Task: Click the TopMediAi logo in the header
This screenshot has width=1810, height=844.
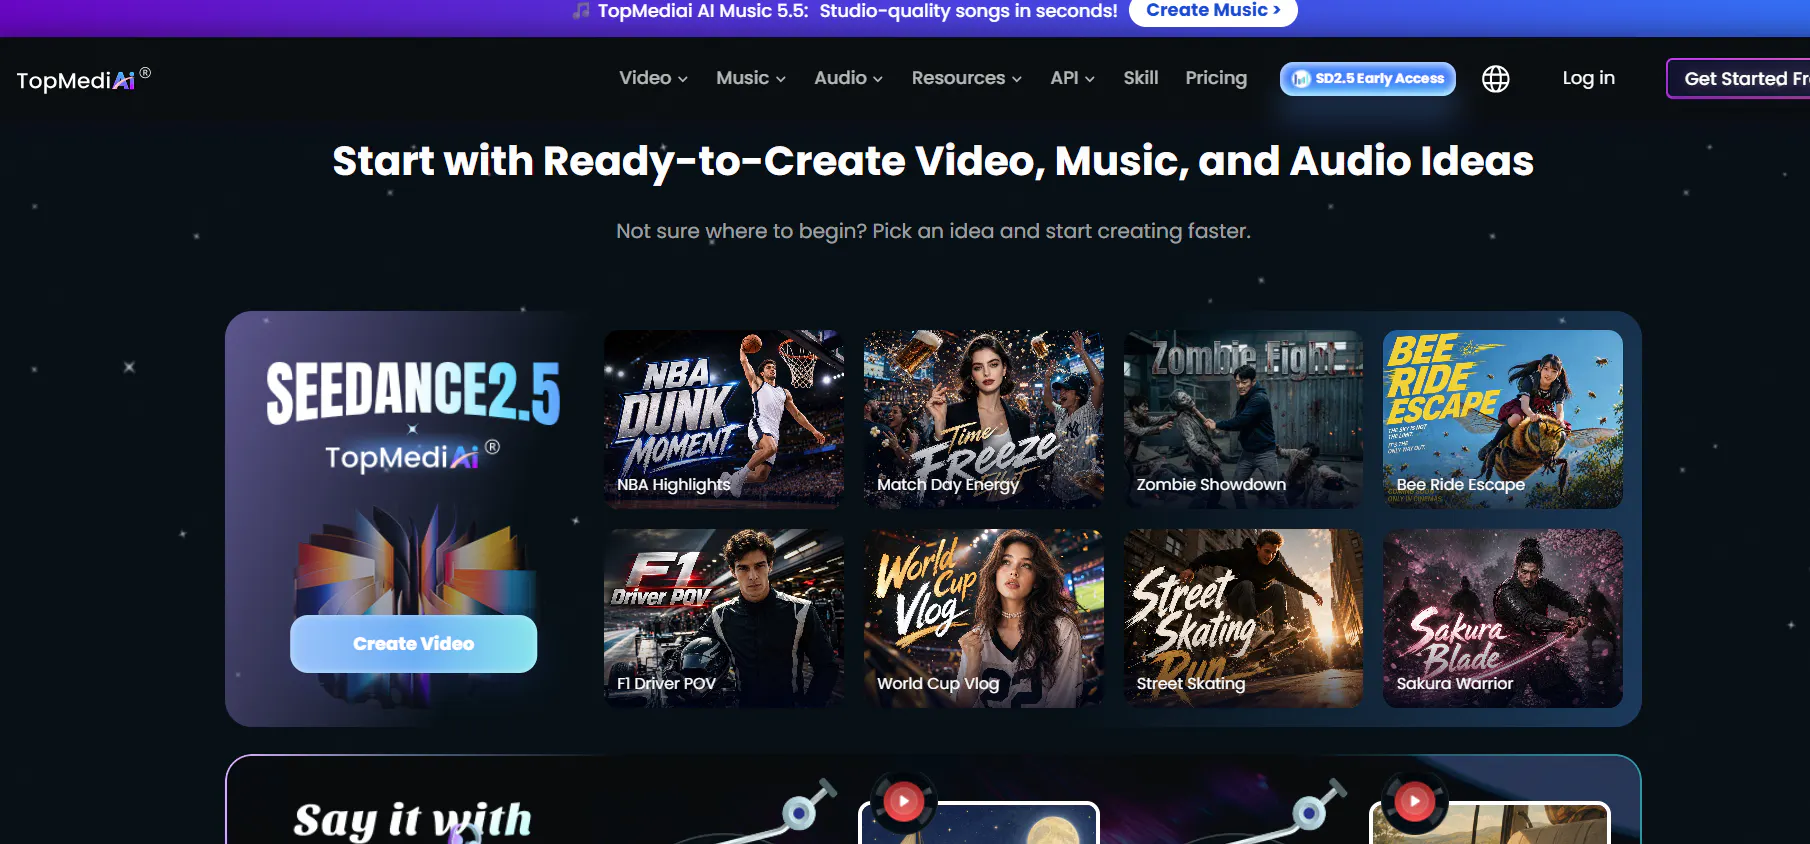Action: click(83, 79)
